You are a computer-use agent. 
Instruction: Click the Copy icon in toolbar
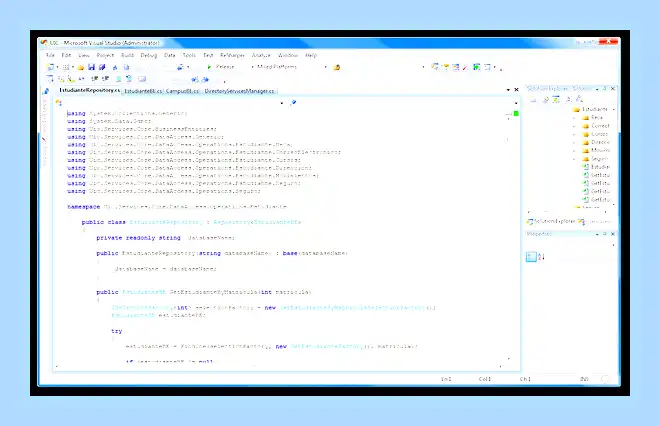tap(126, 67)
